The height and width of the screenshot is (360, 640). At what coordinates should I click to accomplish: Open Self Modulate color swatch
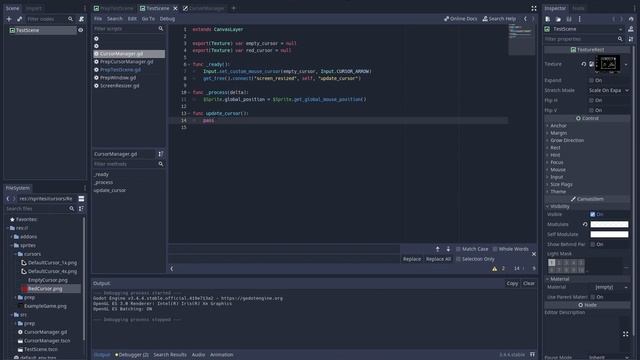pyautogui.click(x=609, y=234)
